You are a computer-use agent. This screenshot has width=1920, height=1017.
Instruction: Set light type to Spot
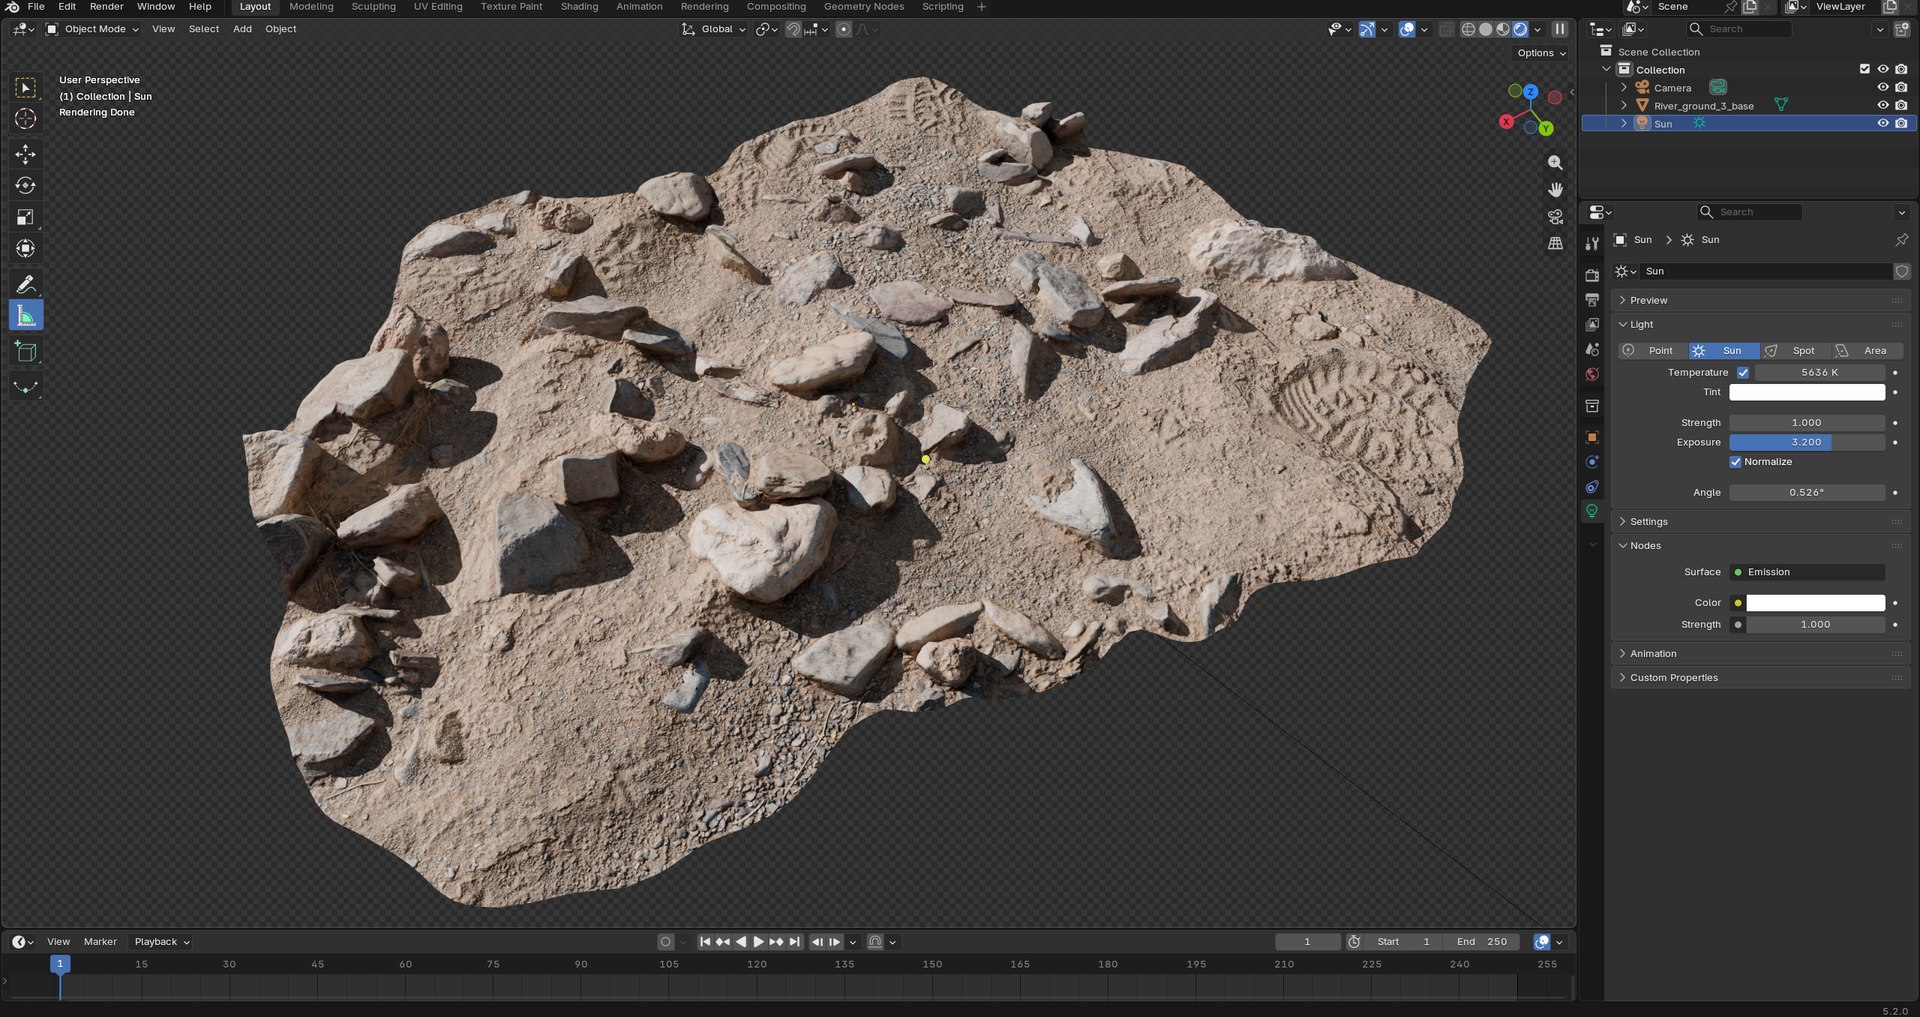(x=1796, y=351)
